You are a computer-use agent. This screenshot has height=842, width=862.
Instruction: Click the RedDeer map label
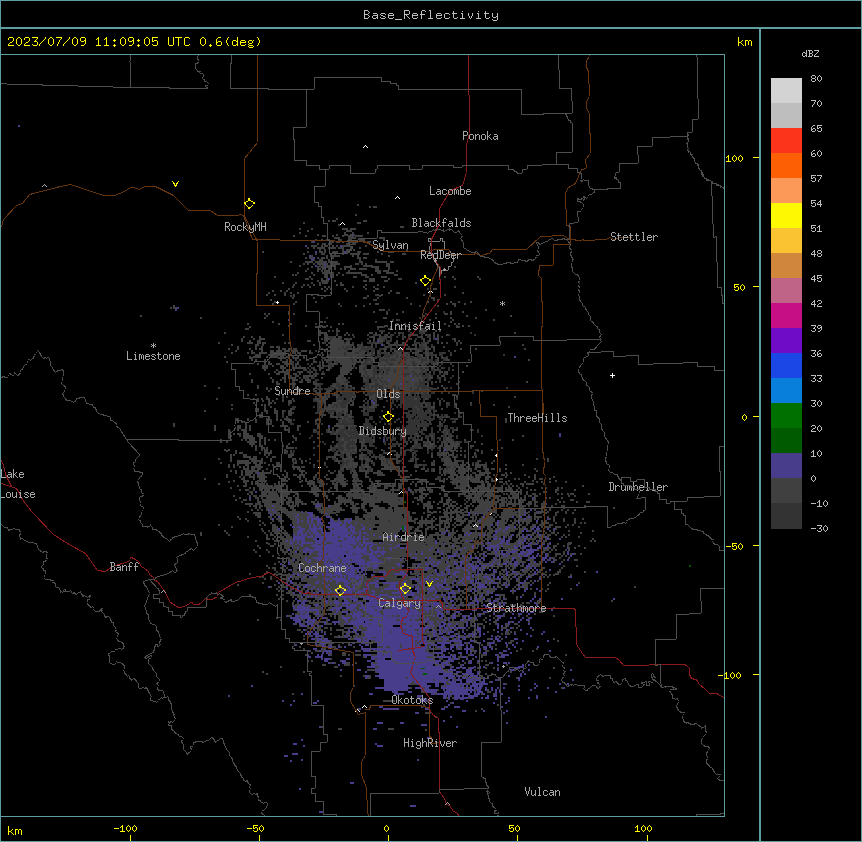(x=440, y=255)
